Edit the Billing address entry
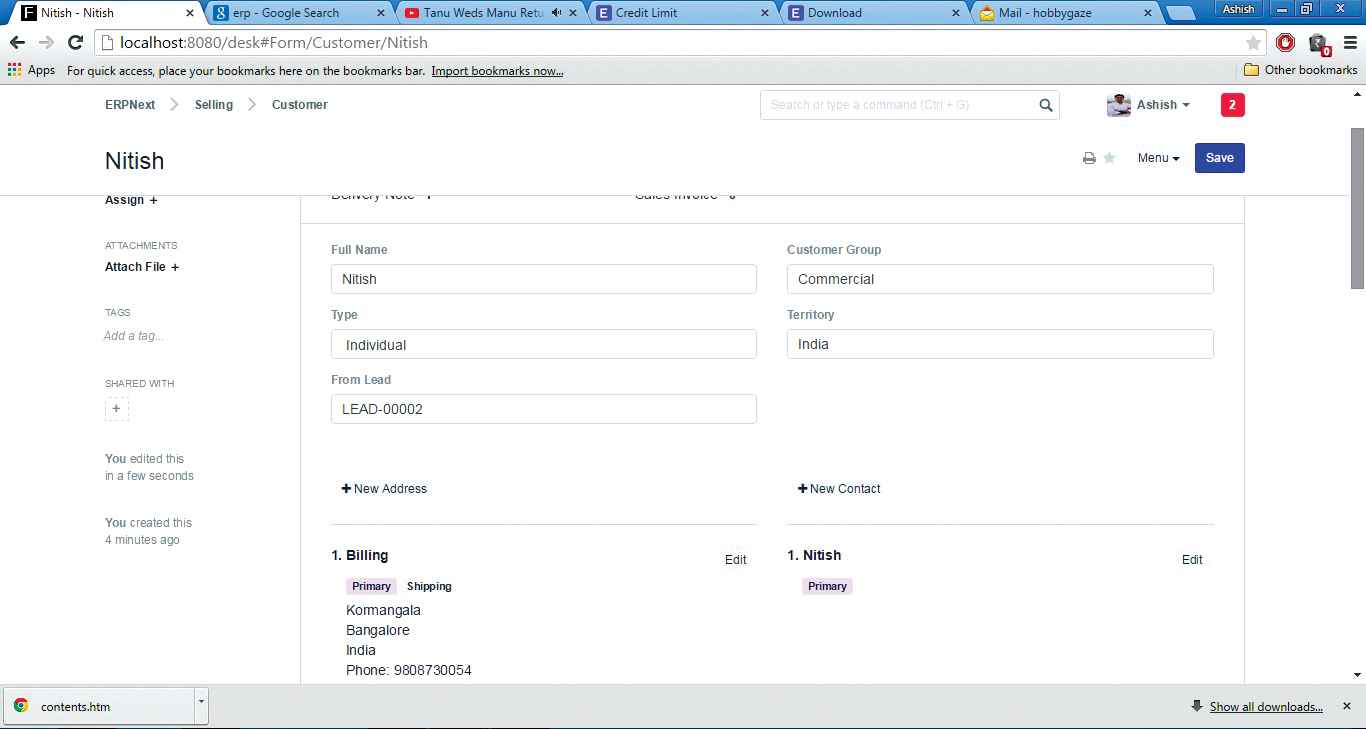The width and height of the screenshot is (1366, 729). pos(735,560)
